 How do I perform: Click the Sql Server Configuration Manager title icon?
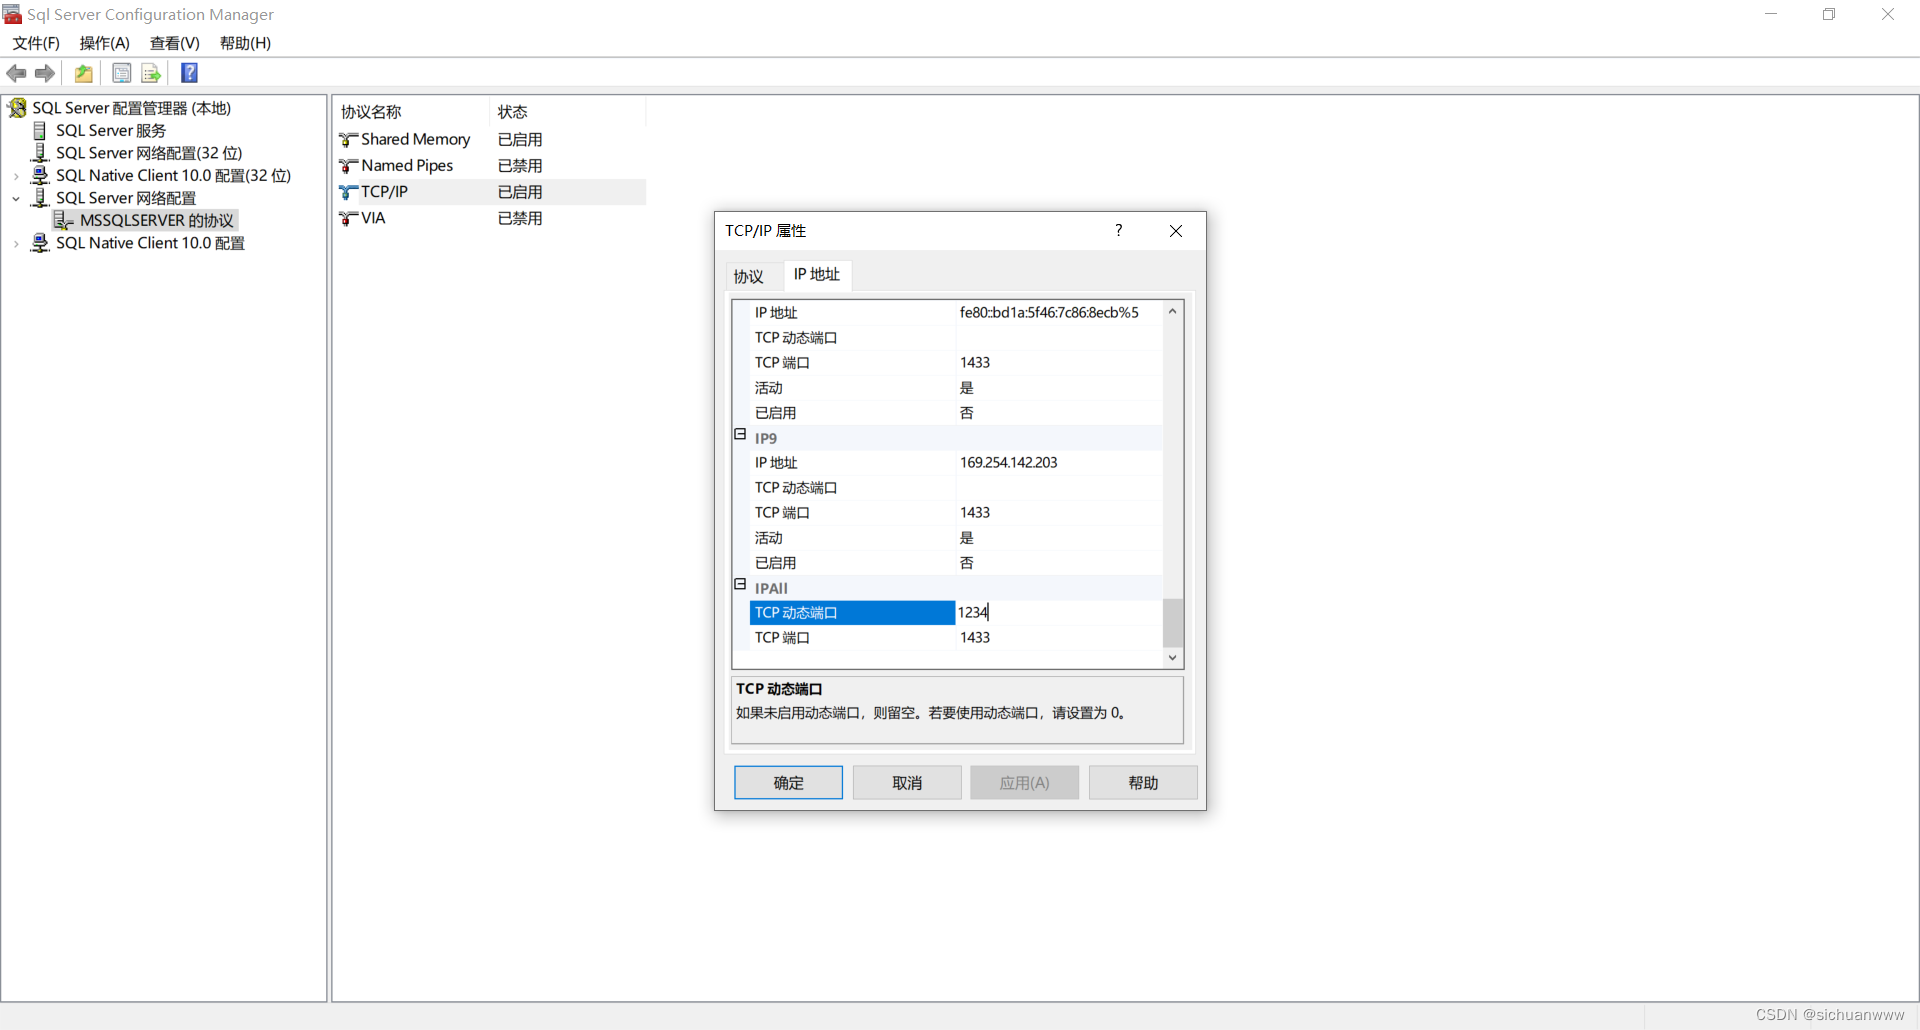(12, 14)
